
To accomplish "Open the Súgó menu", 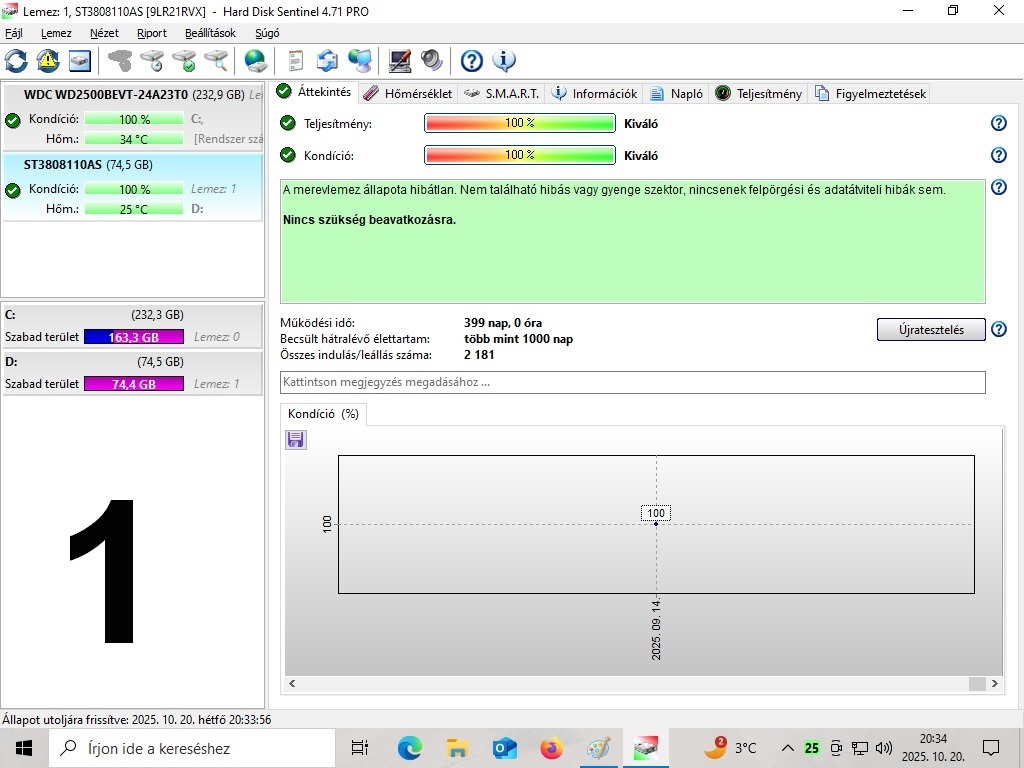I will [x=267, y=33].
